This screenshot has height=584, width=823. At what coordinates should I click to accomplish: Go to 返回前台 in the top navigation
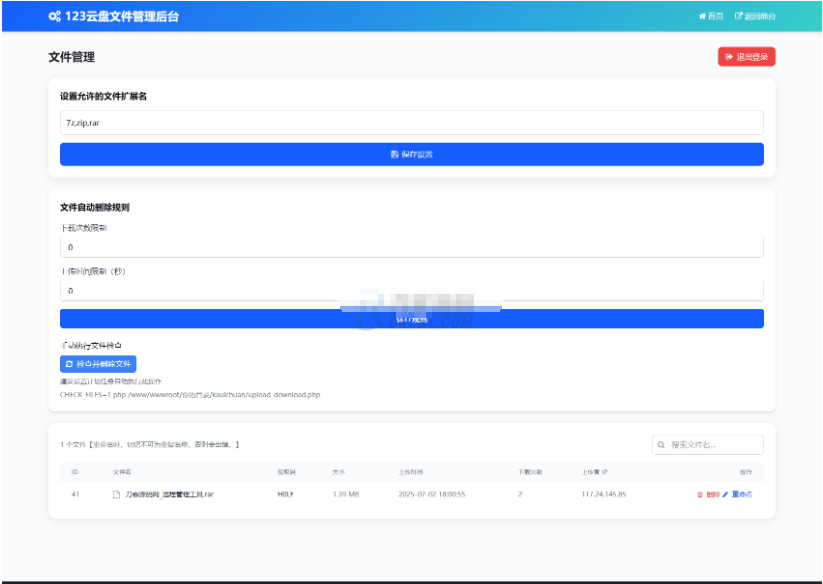[x=759, y=16]
